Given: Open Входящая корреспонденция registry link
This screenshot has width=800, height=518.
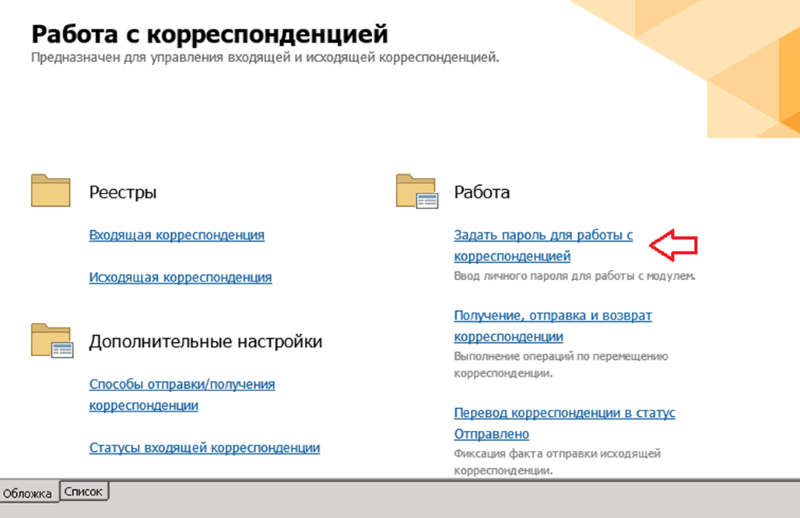Looking at the screenshot, I should coord(177,235).
